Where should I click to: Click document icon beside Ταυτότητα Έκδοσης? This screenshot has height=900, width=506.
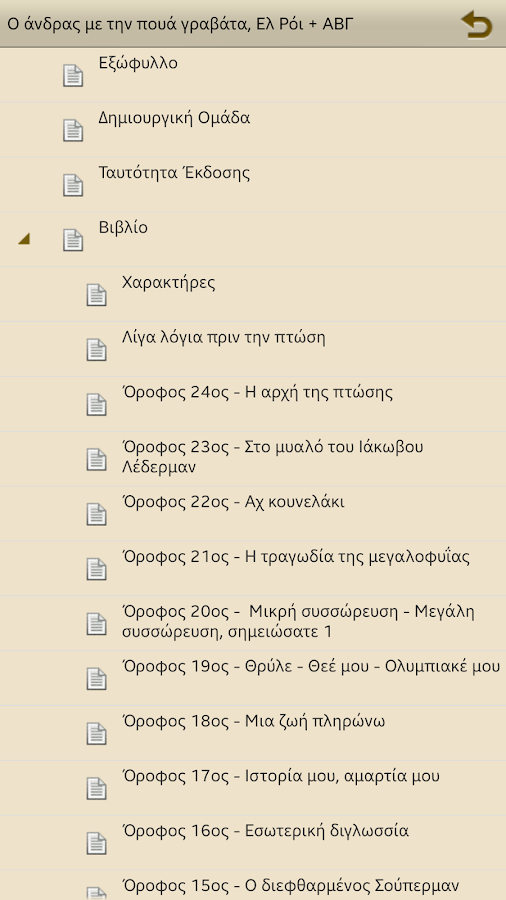73,185
